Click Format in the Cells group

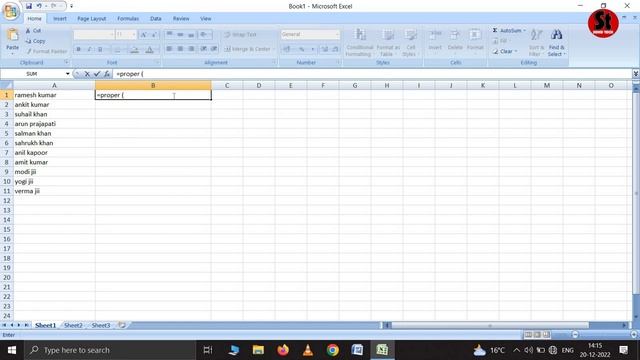[475, 40]
